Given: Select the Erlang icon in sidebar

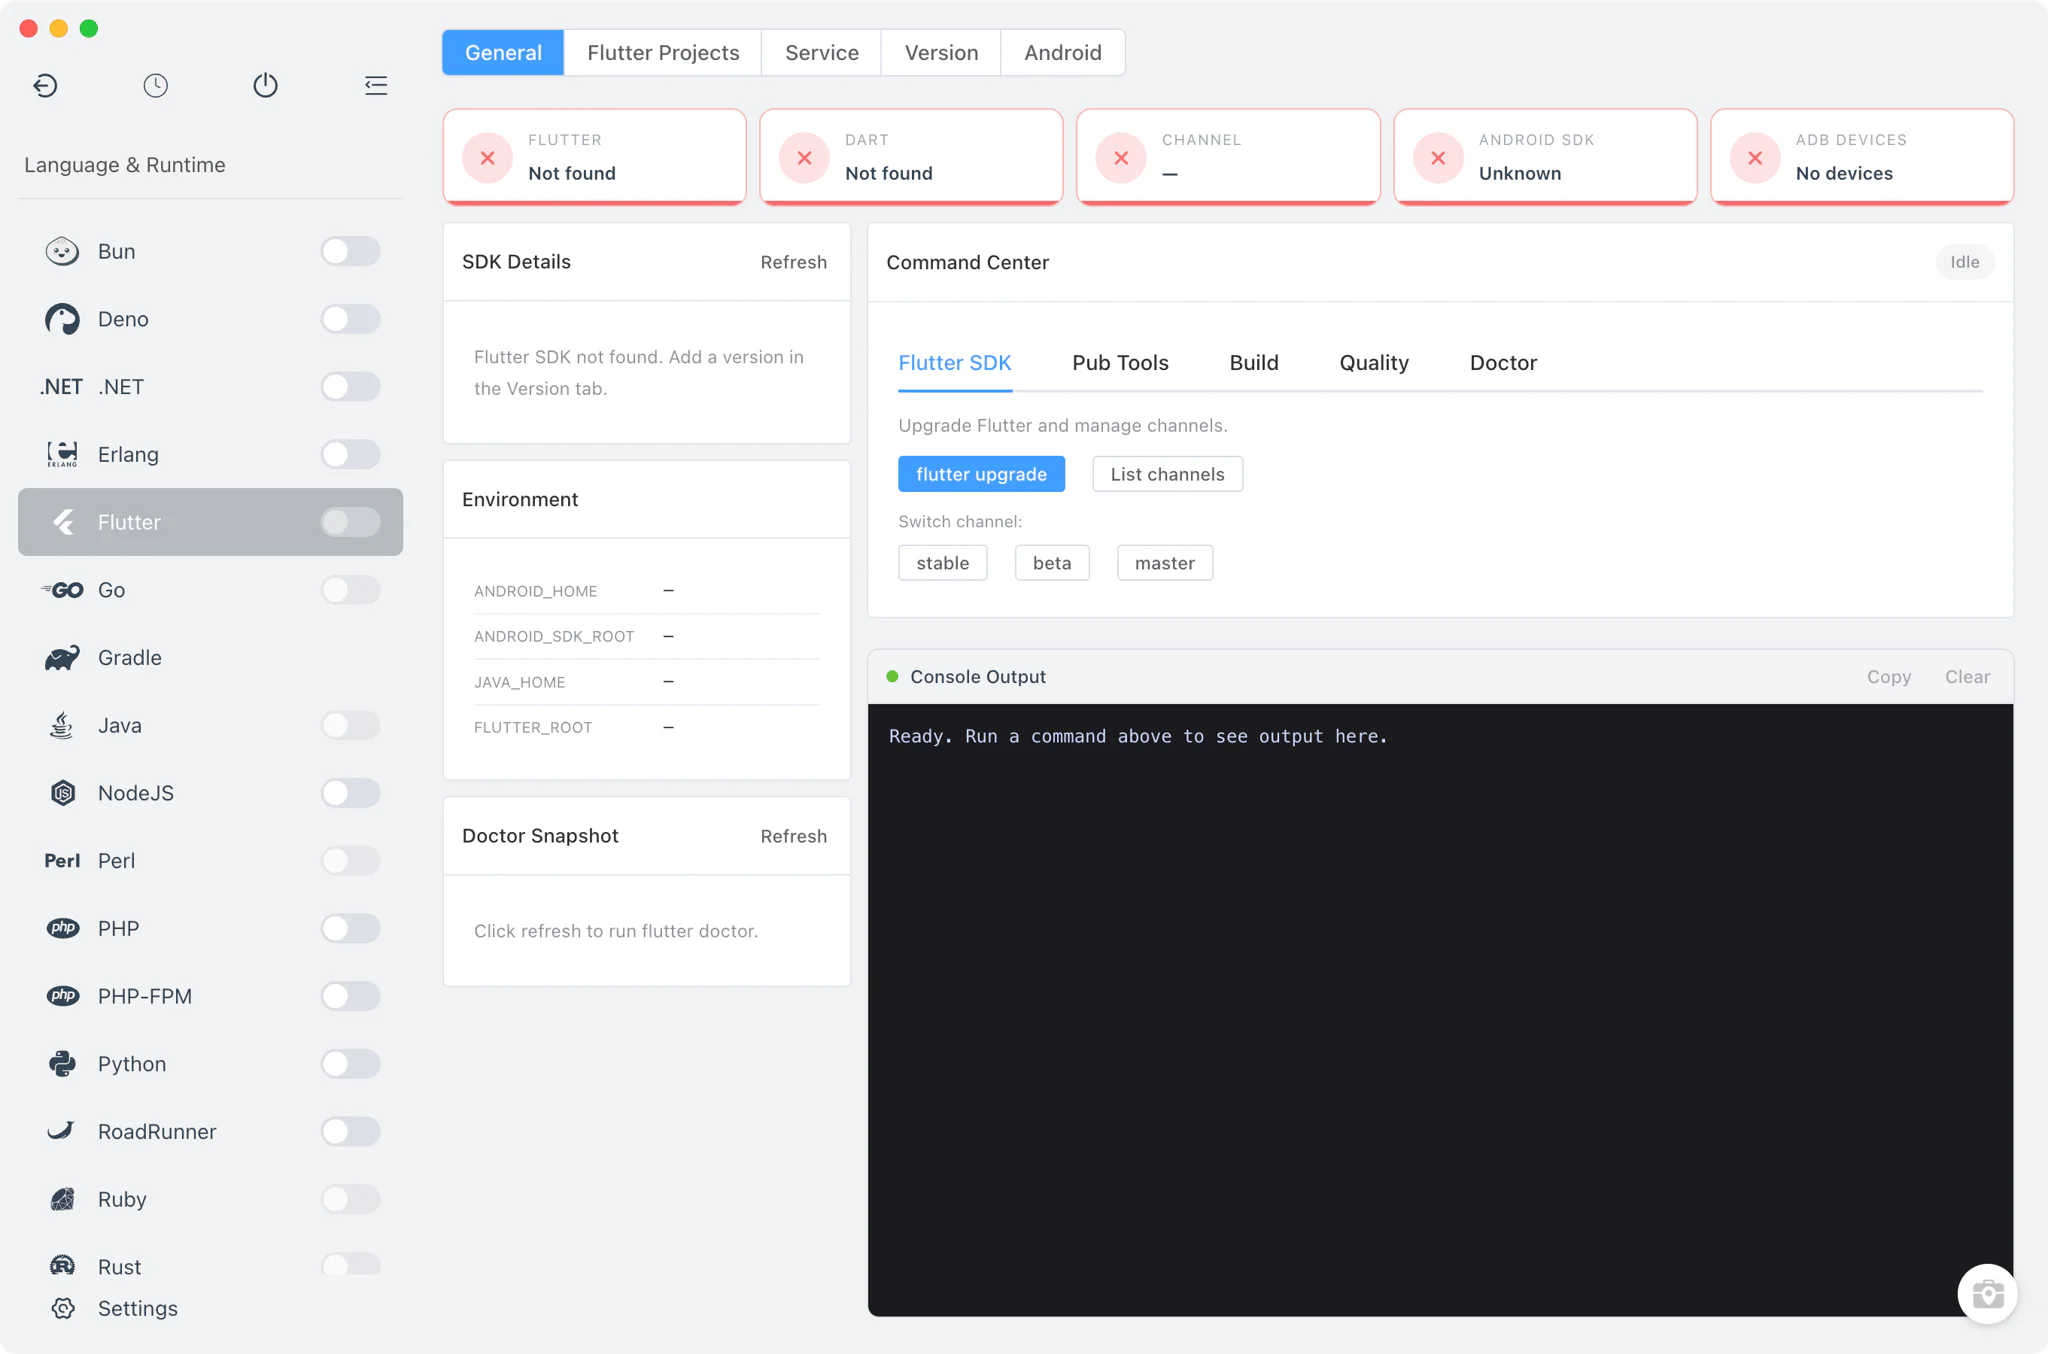Looking at the screenshot, I should pos(62,454).
